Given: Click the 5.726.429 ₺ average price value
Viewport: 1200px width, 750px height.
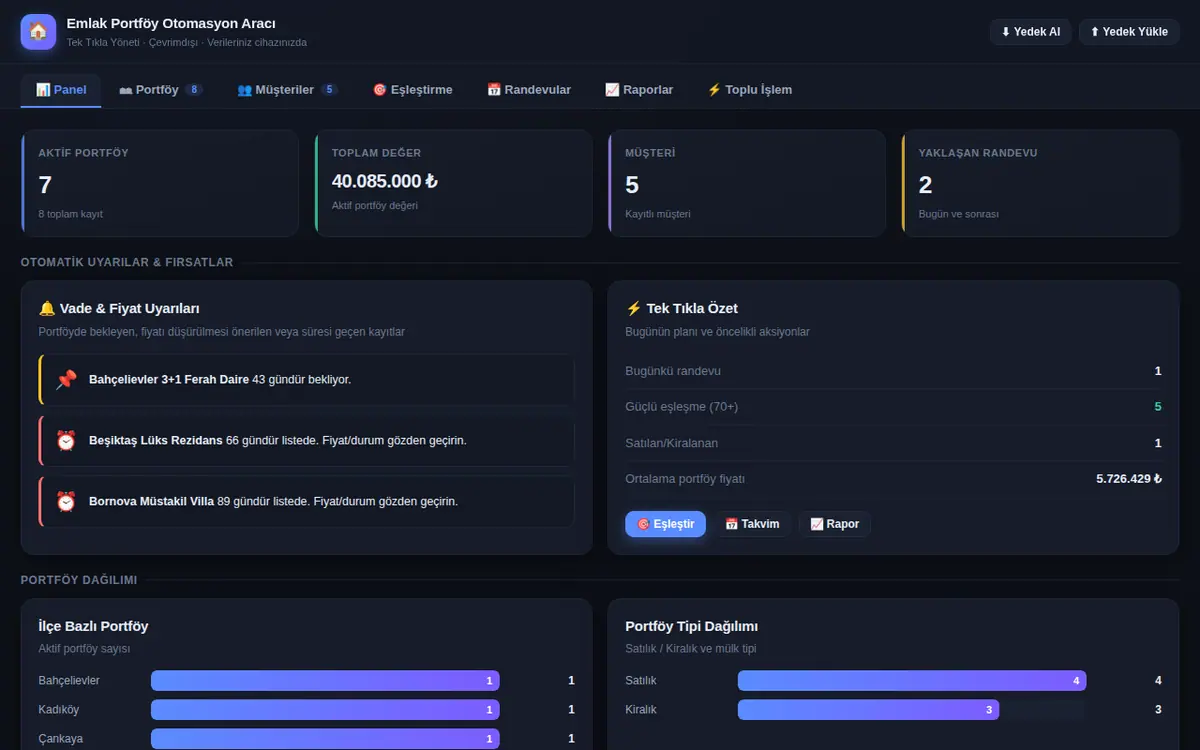Looking at the screenshot, I should coord(1129,479).
